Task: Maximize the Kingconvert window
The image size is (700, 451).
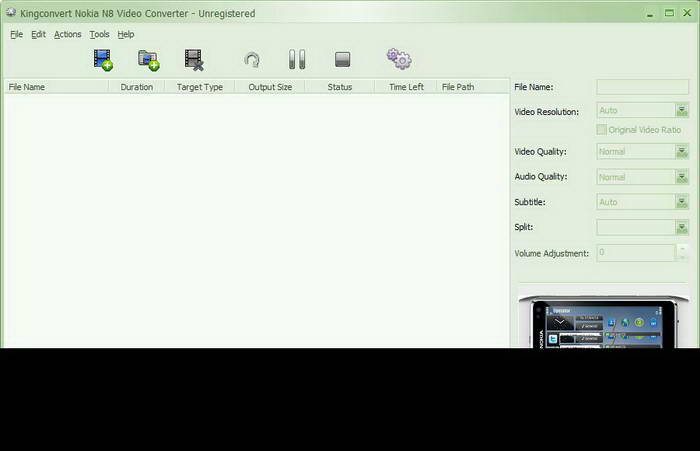Action: (x=669, y=13)
